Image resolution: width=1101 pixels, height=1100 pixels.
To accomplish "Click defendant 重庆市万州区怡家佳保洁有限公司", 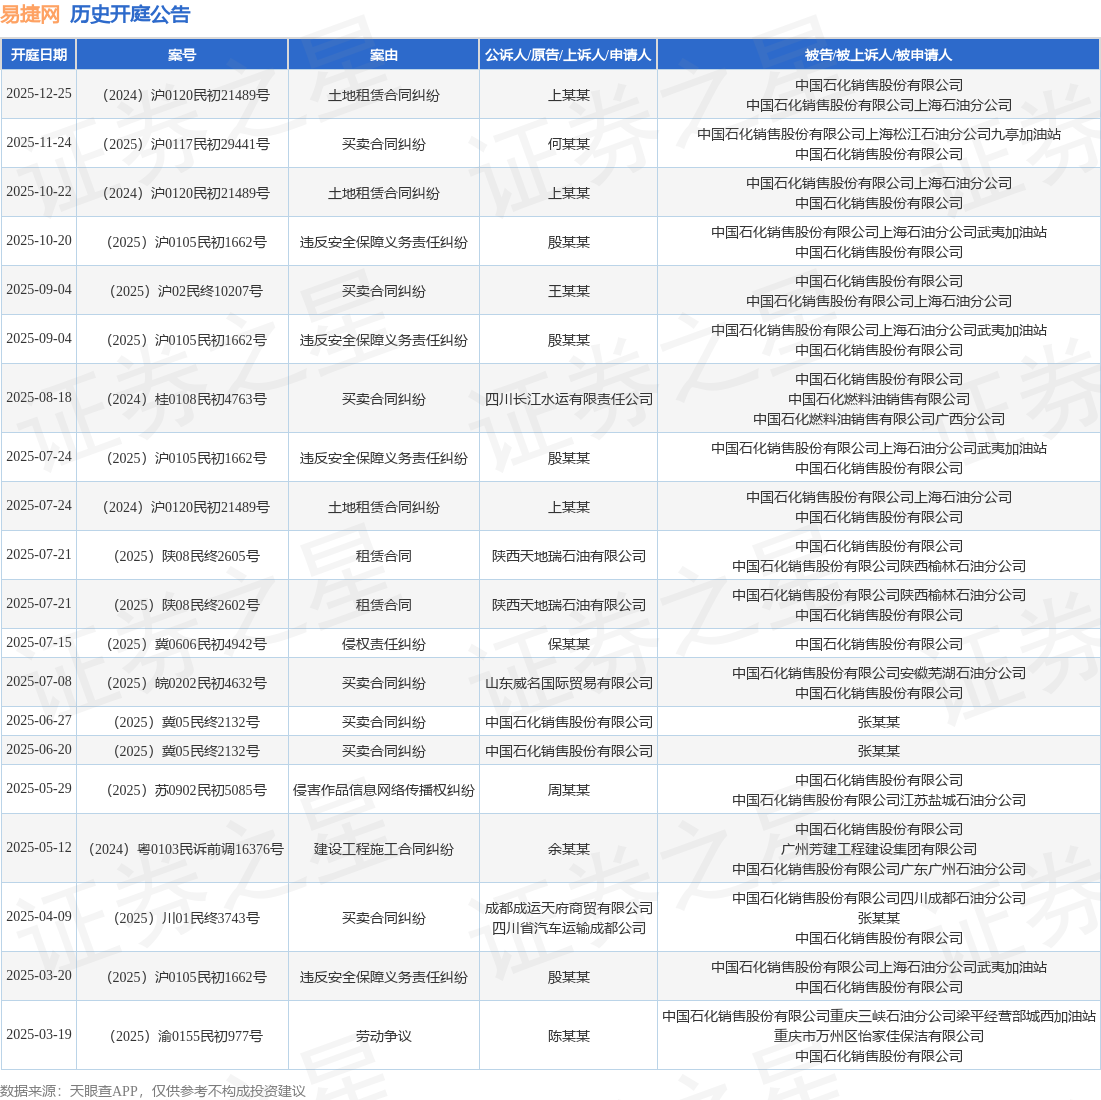I will pyautogui.click(x=878, y=1036).
